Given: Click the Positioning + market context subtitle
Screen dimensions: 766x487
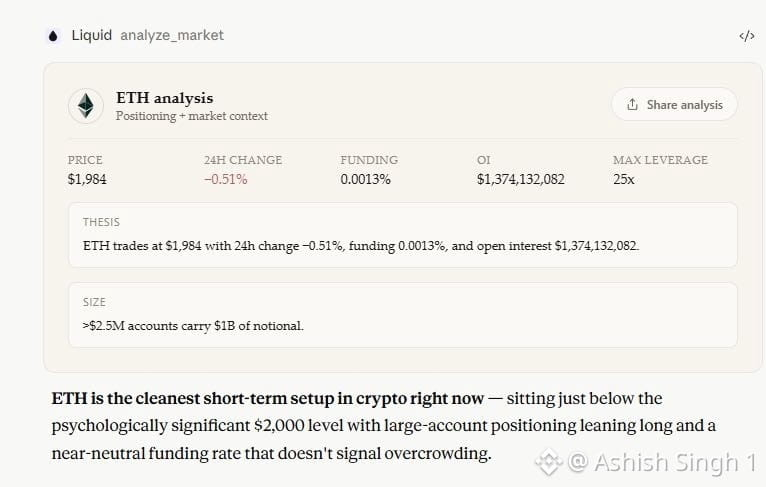Looking at the screenshot, I should pyautogui.click(x=192, y=116).
